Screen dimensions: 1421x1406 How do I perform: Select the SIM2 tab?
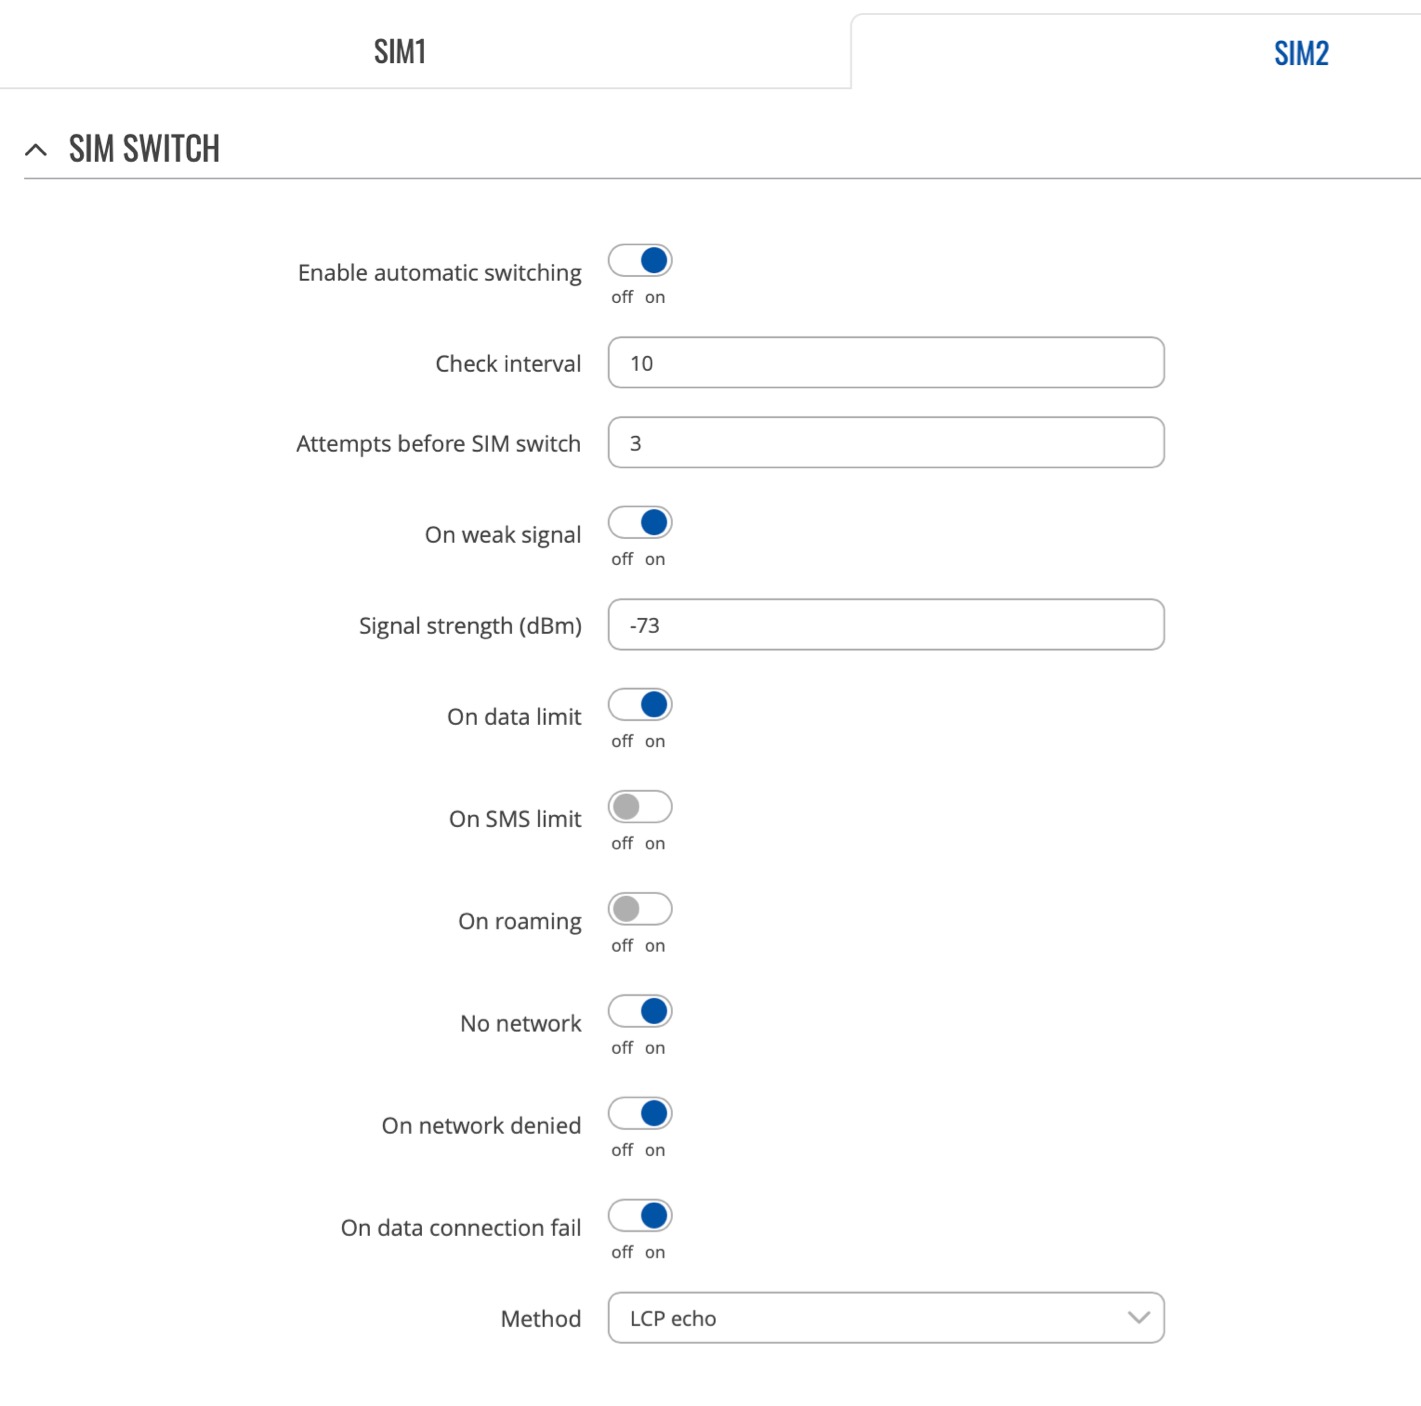[1300, 53]
